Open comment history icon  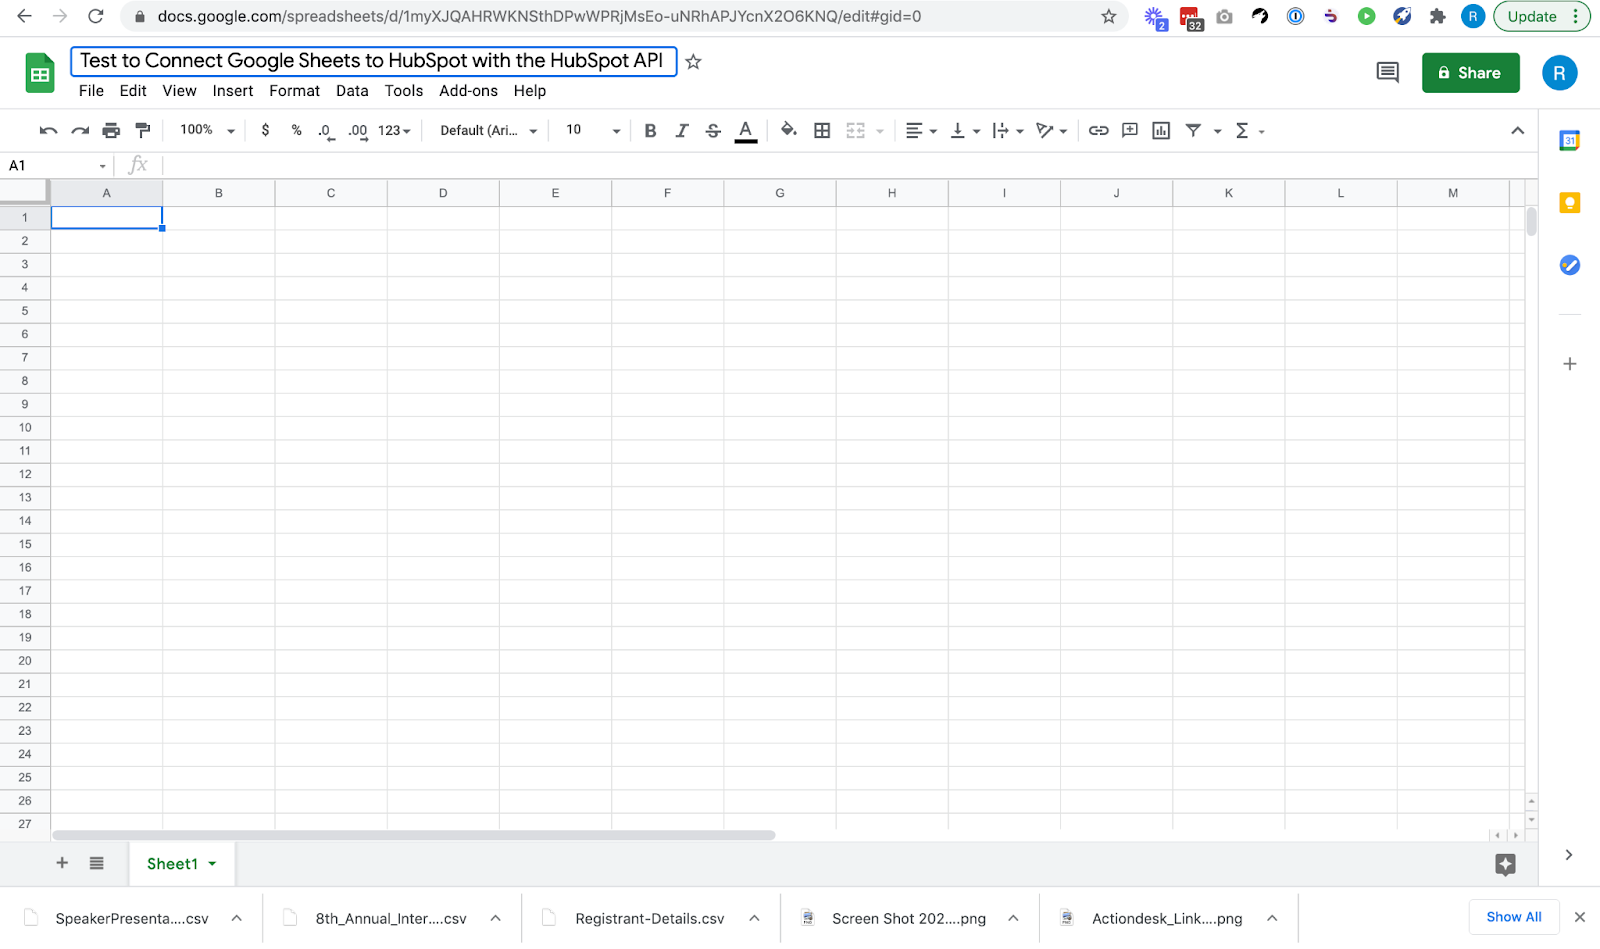pos(1387,72)
